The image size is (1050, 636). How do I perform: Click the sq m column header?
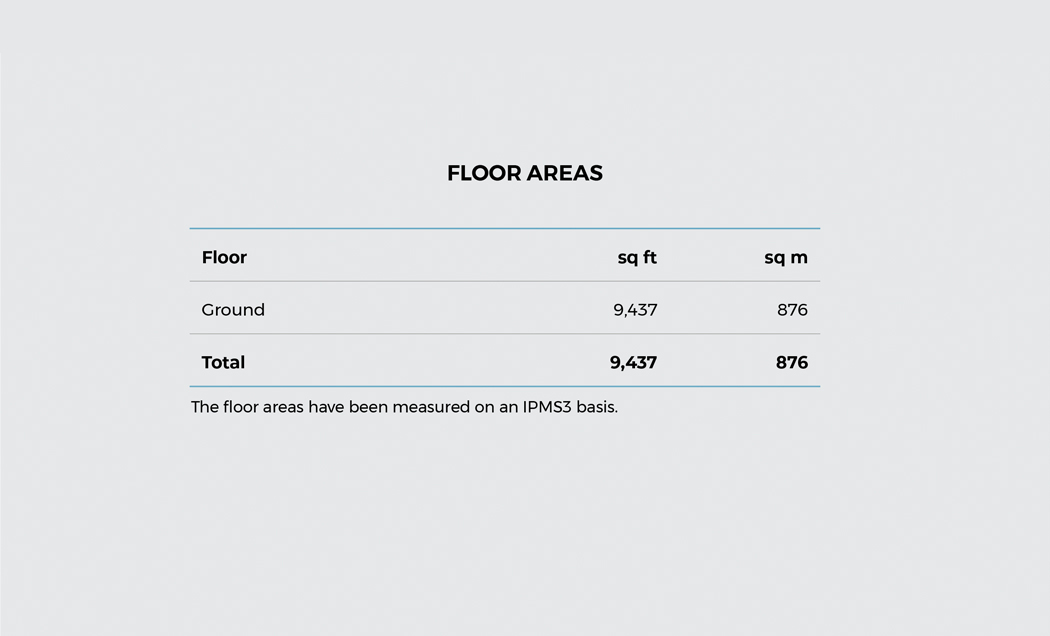click(x=785, y=258)
